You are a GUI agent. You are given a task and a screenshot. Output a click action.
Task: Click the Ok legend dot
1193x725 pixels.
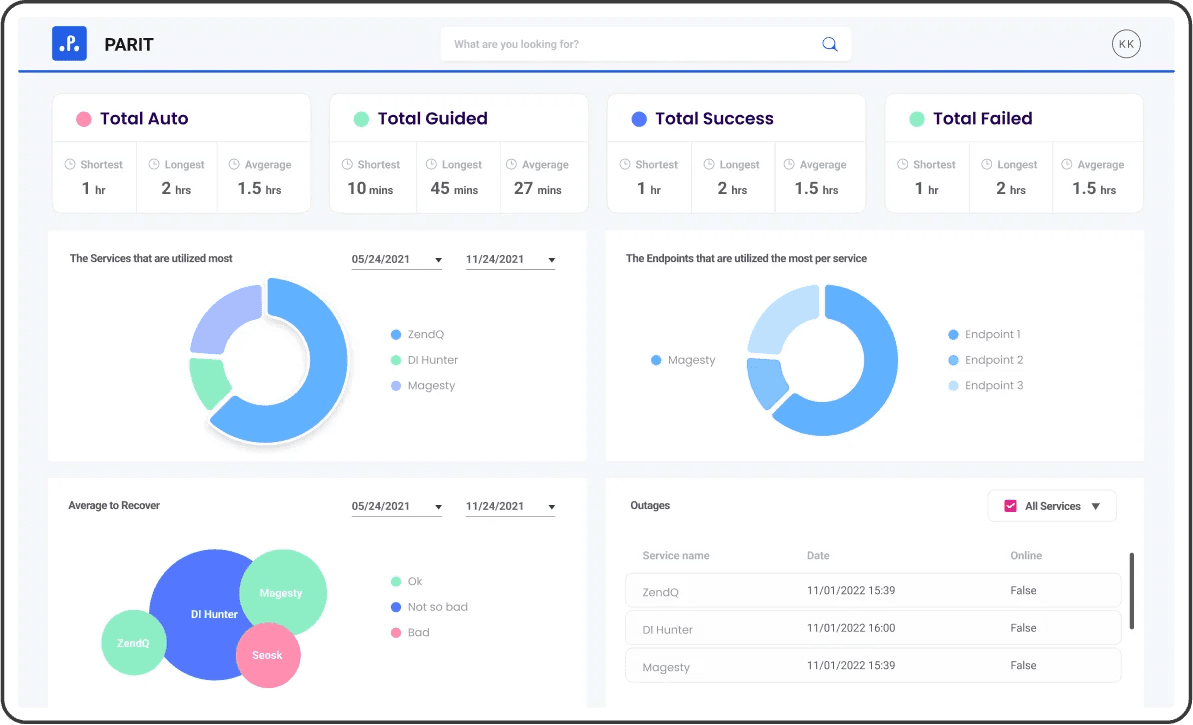pos(396,581)
